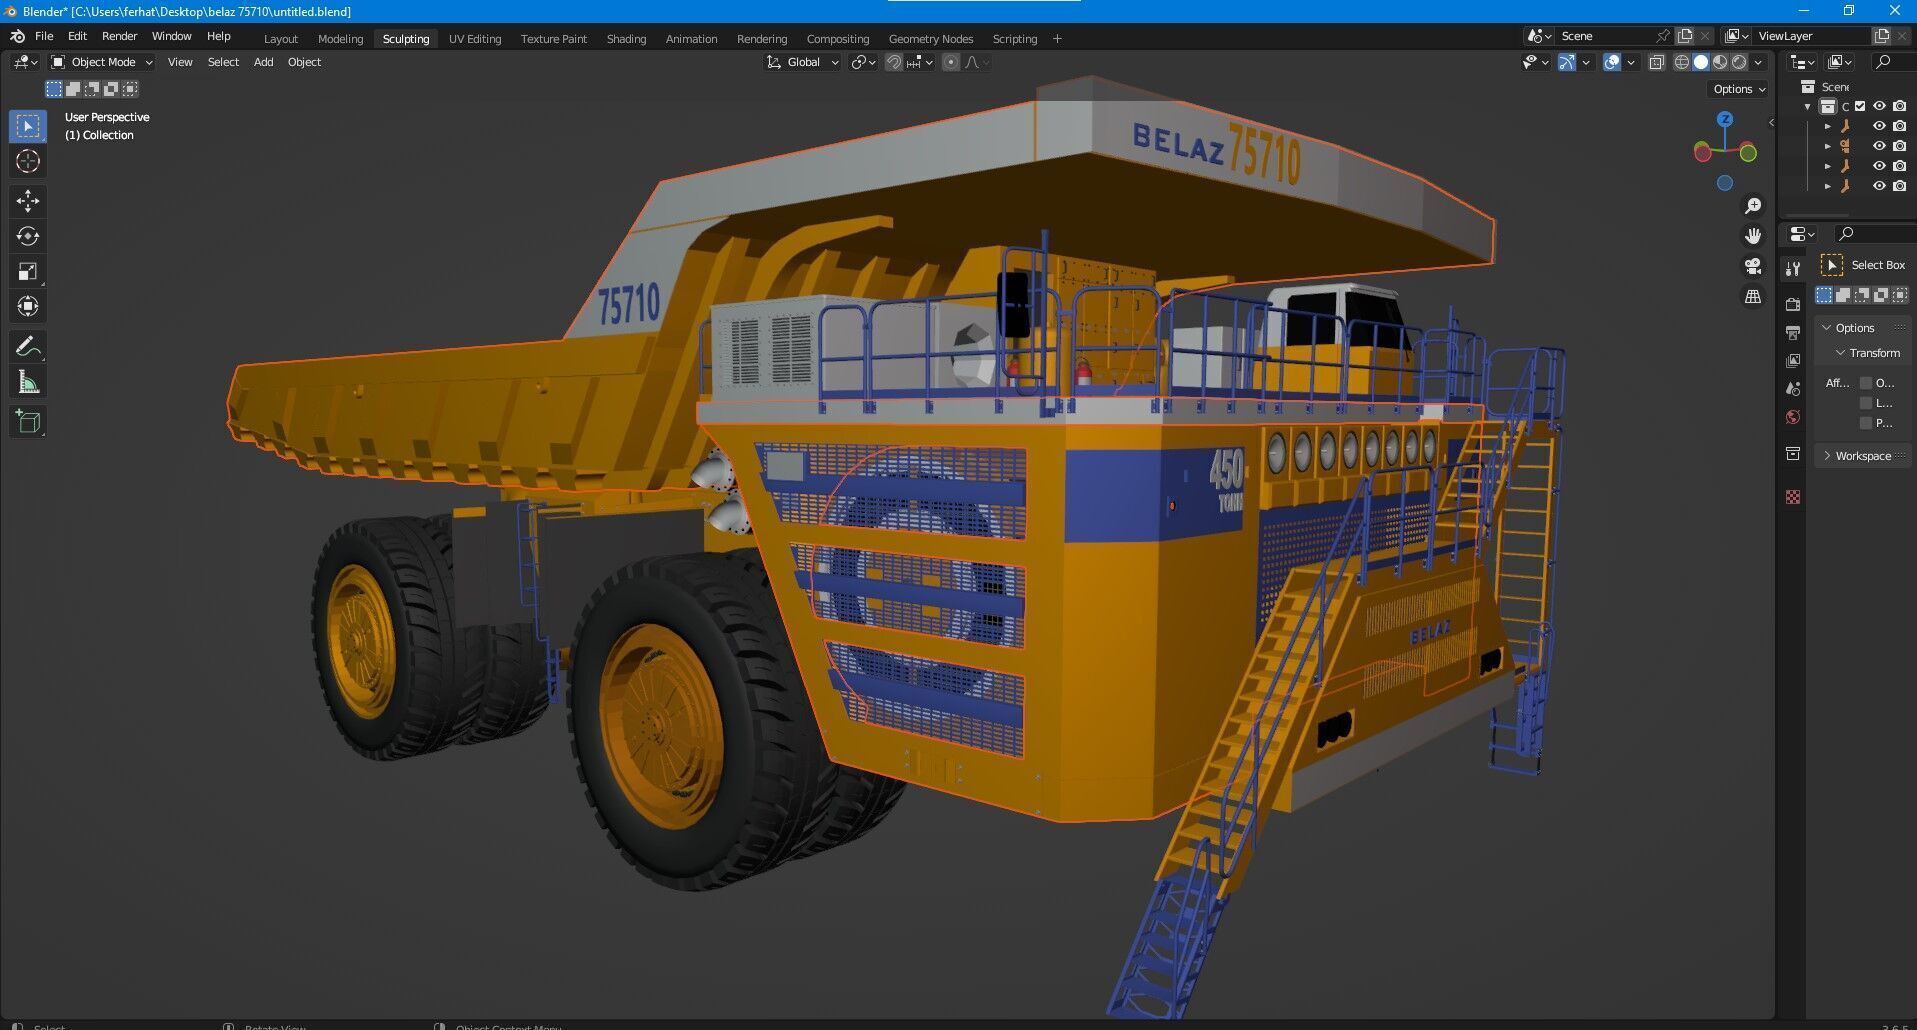This screenshot has height=1030, width=1917.
Task: Open the Texture properties tab
Action: click(x=1793, y=497)
